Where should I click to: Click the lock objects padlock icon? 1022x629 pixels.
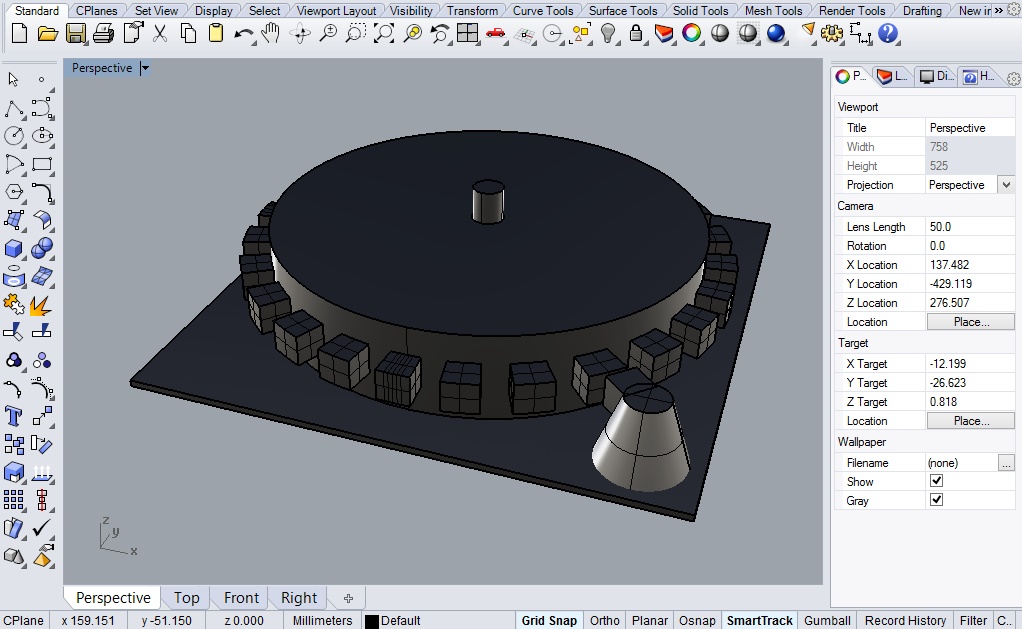(636, 33)
